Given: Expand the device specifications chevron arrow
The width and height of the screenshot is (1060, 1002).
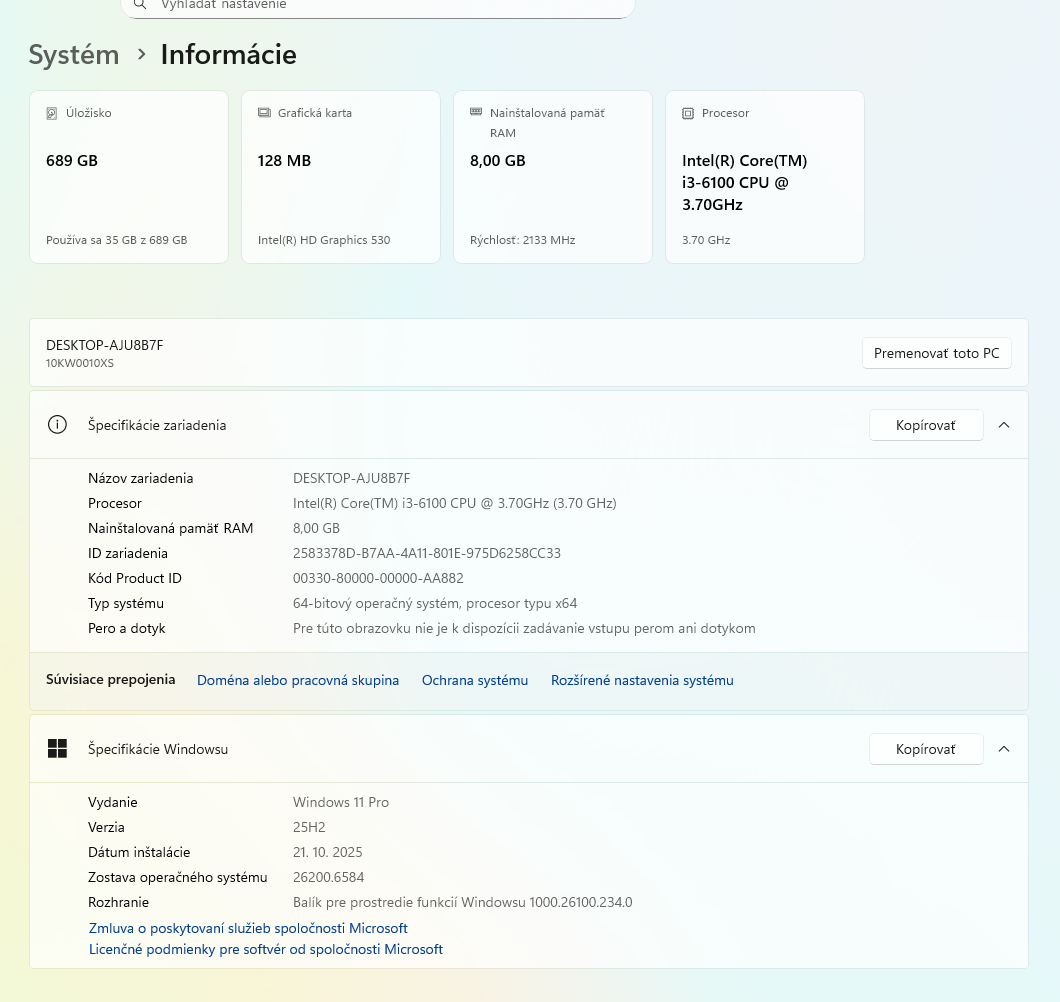Looking at the screenshot, I should 1004,424.
